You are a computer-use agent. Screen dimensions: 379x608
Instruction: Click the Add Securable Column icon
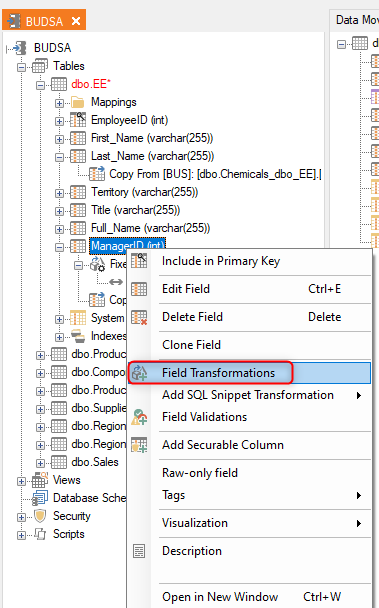coord(139,445)
